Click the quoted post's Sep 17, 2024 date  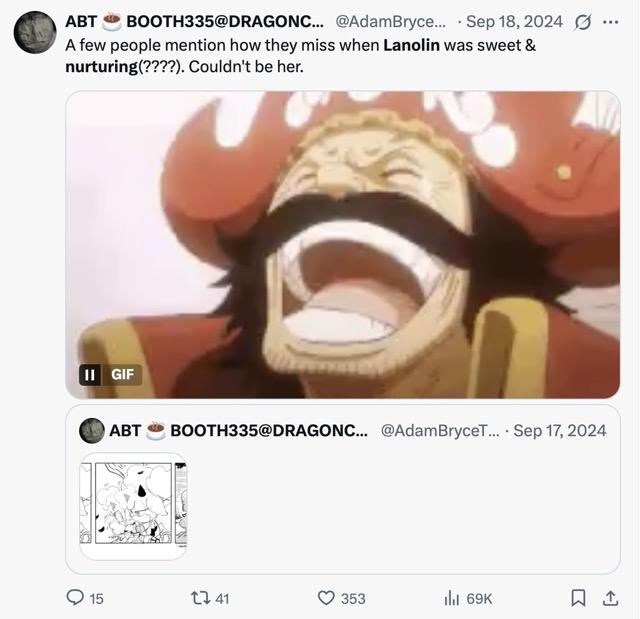point(559,430)
